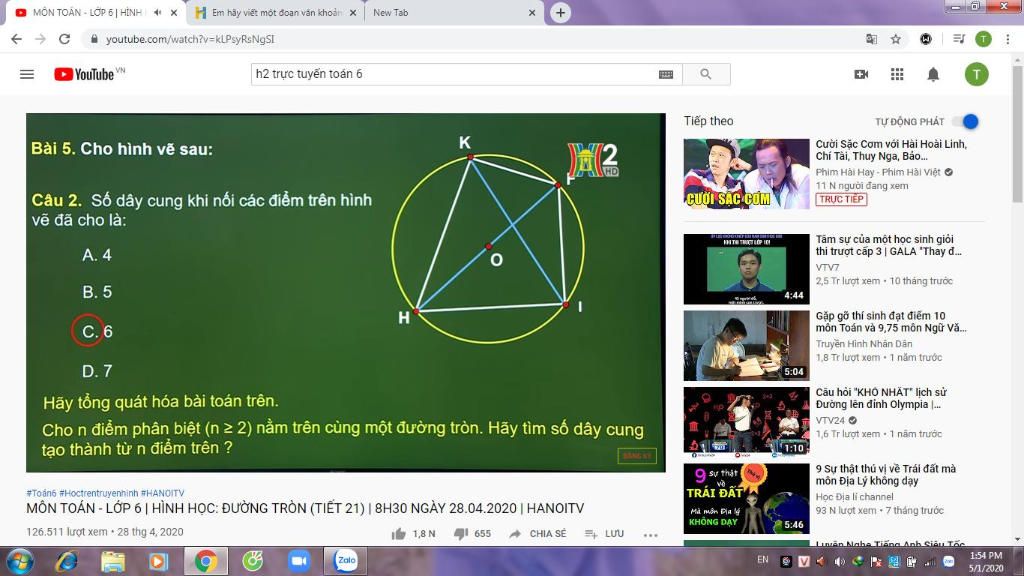Click the Chrome profile avatar T in toolbar
This screenshot has height=576, width=1024.
[984, 39]
